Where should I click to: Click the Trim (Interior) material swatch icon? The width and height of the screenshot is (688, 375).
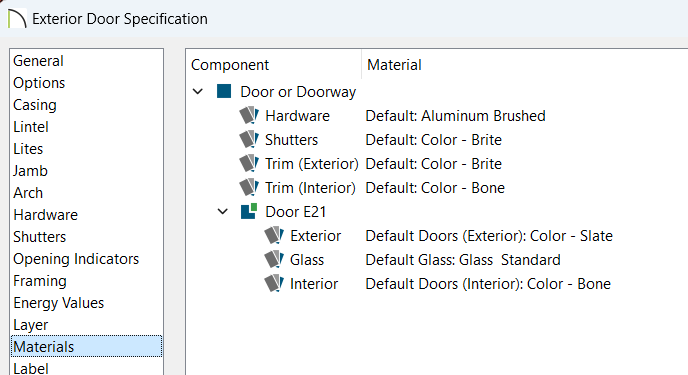click(249, 188)
